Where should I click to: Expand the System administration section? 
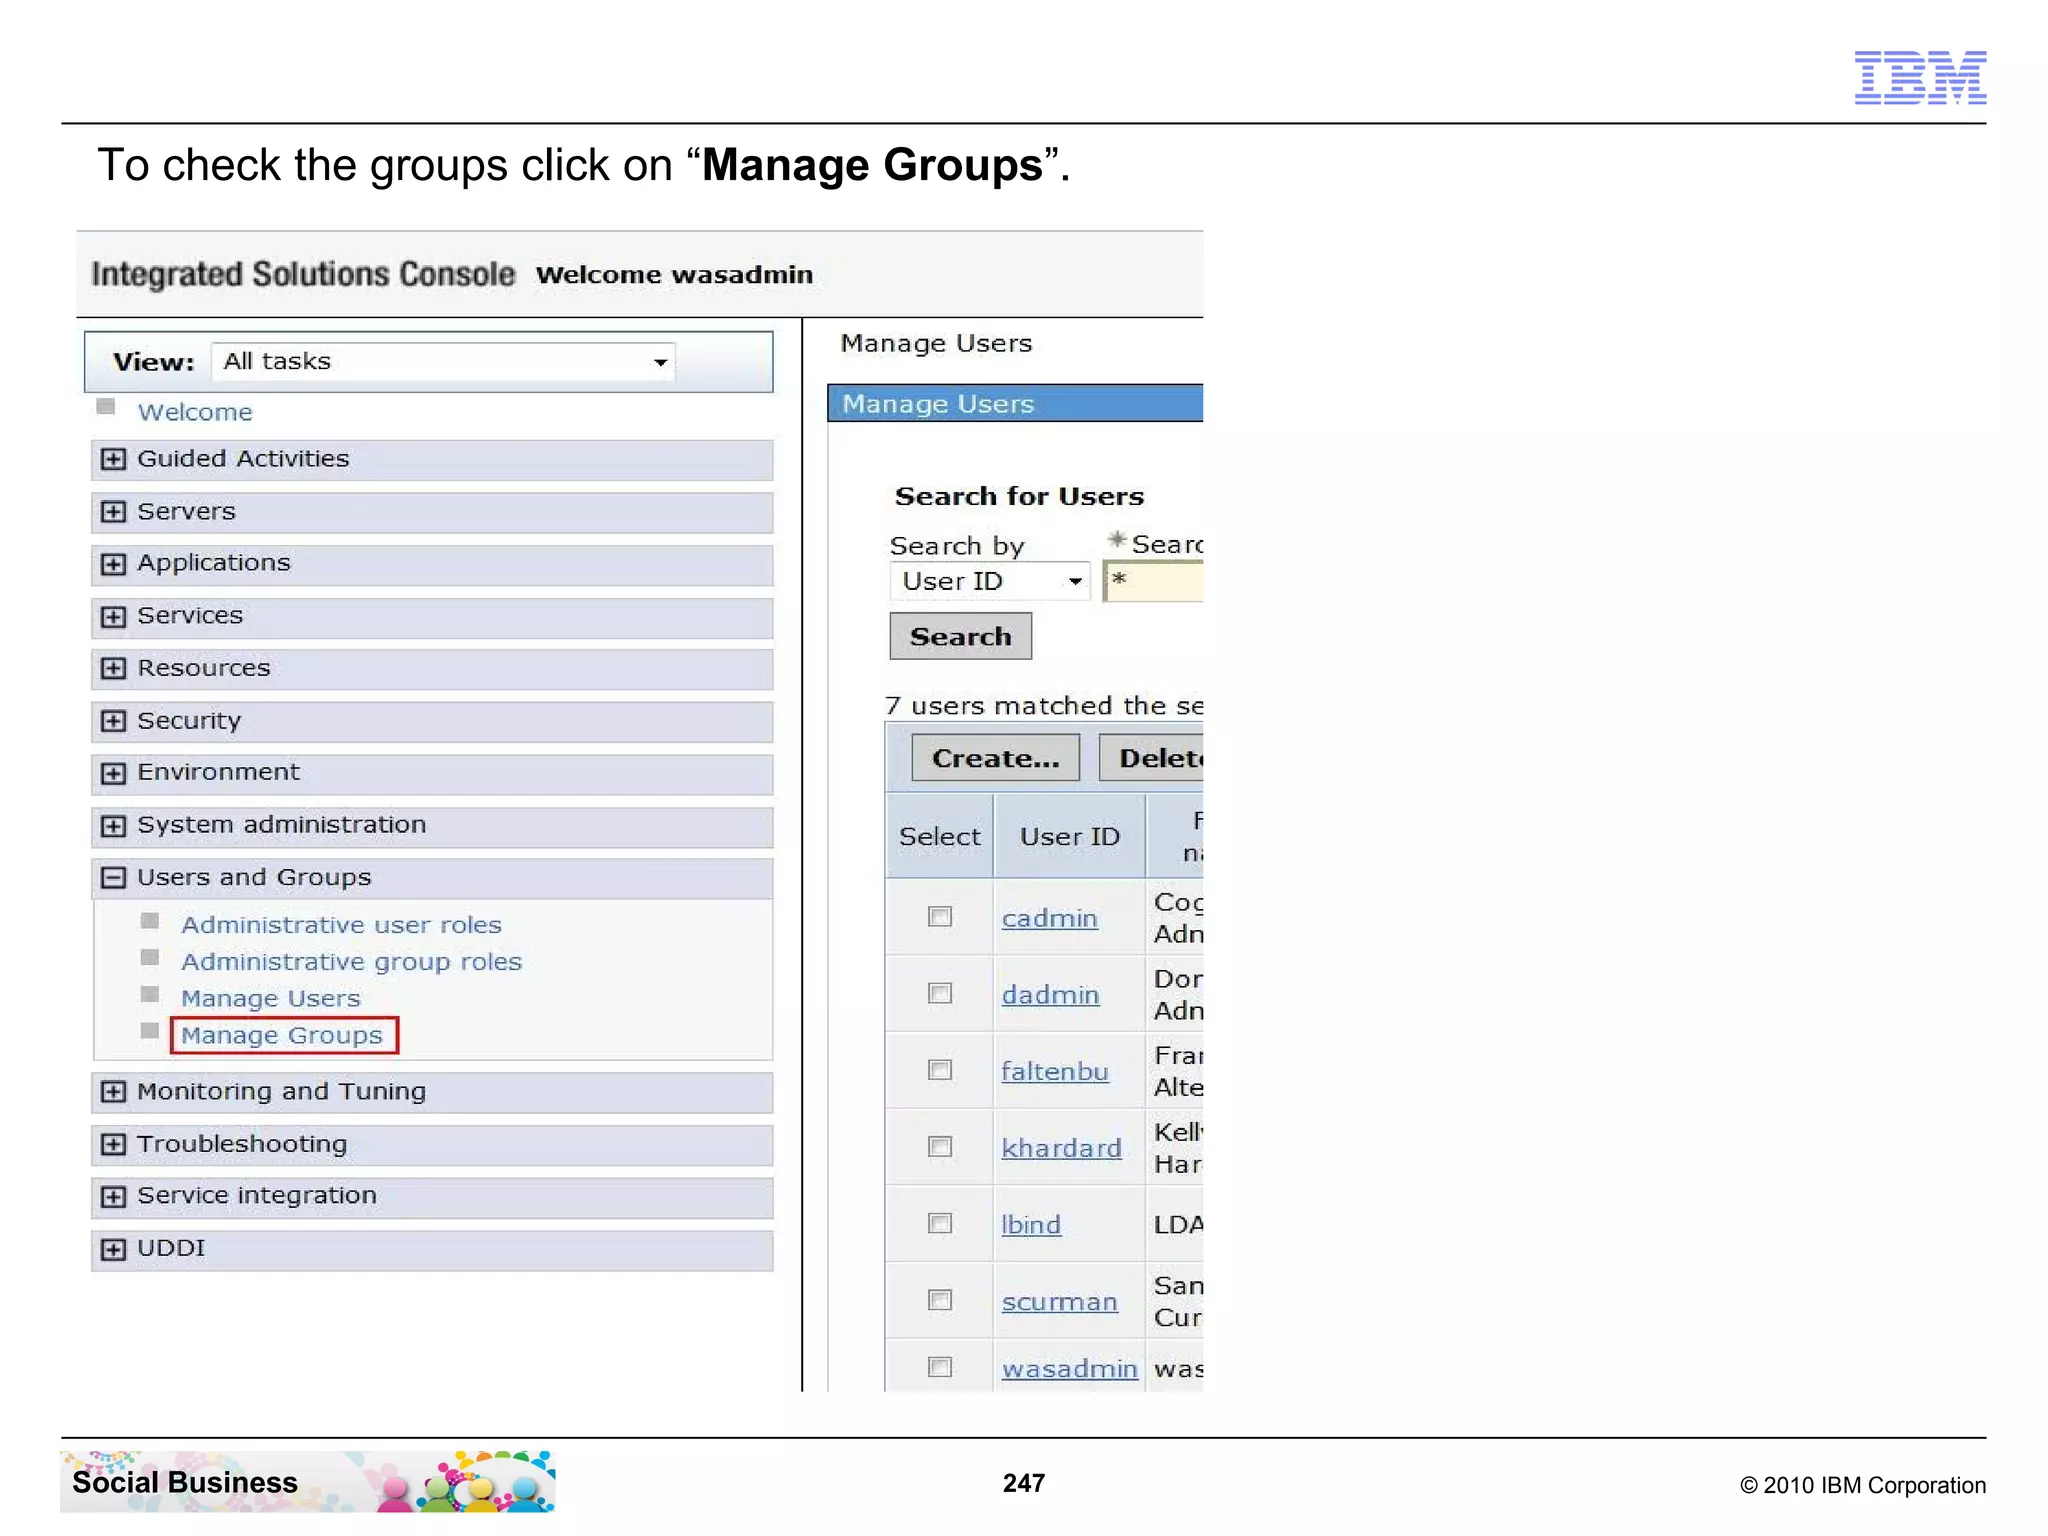(114, 826)
